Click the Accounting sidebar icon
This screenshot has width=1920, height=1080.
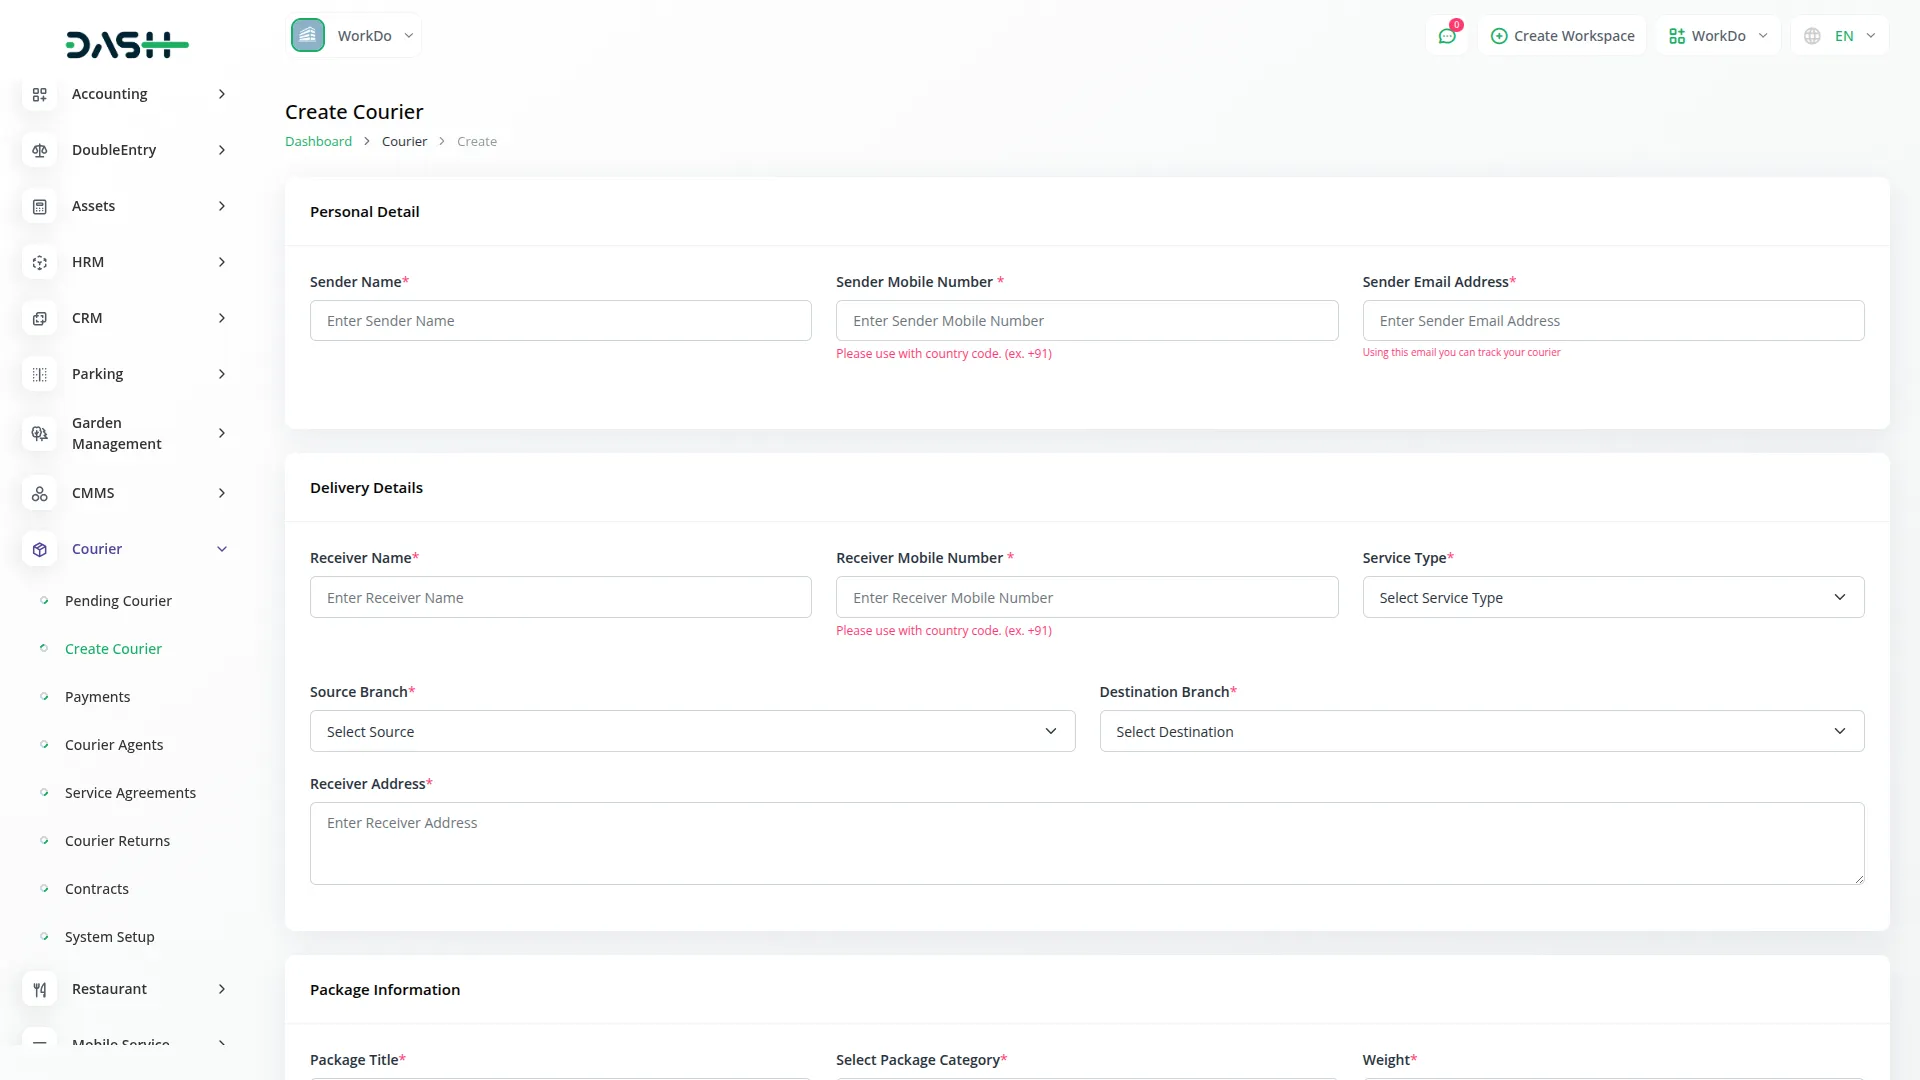coord(40,94)
